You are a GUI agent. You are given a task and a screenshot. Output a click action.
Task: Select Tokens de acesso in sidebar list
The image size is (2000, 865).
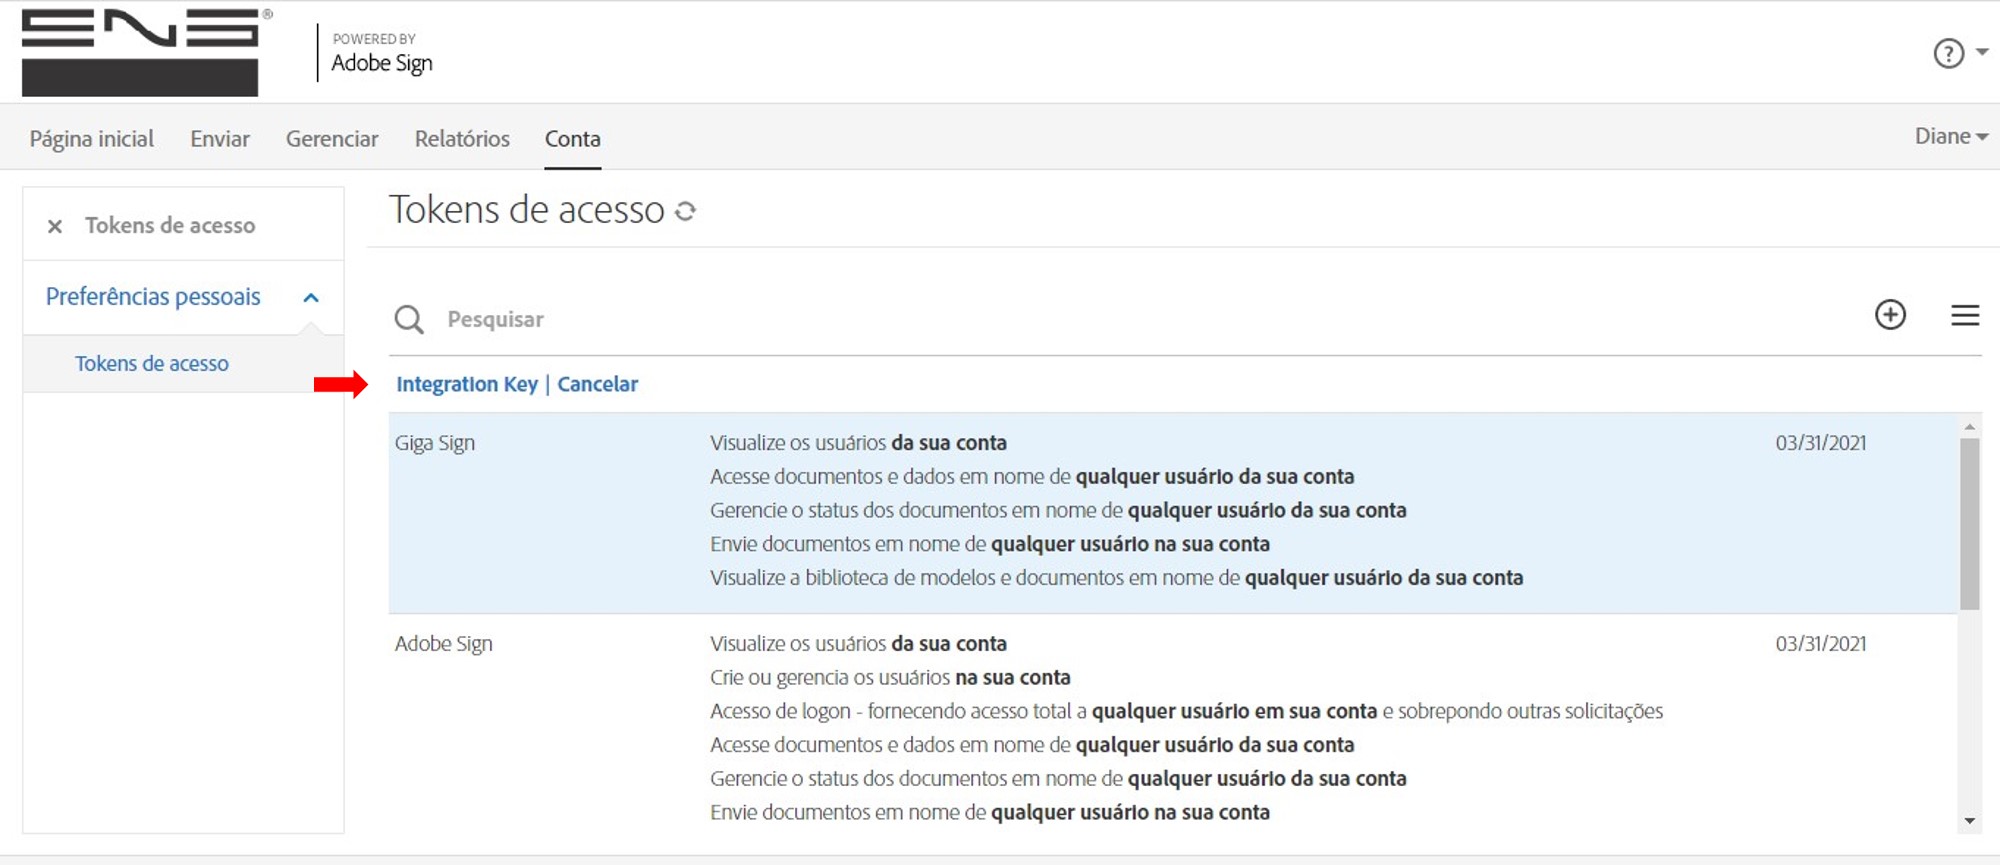point(152,364)
